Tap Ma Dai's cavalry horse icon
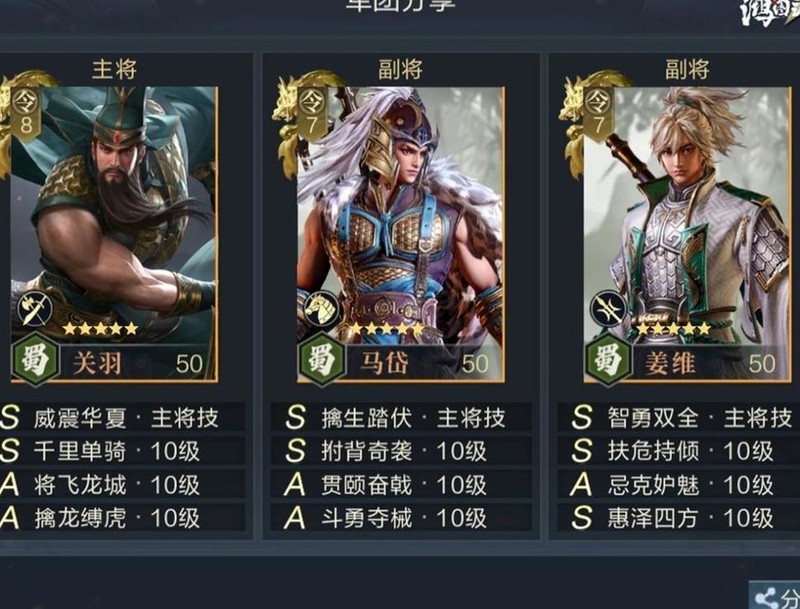Screen dimensions: 800x609 321,309
